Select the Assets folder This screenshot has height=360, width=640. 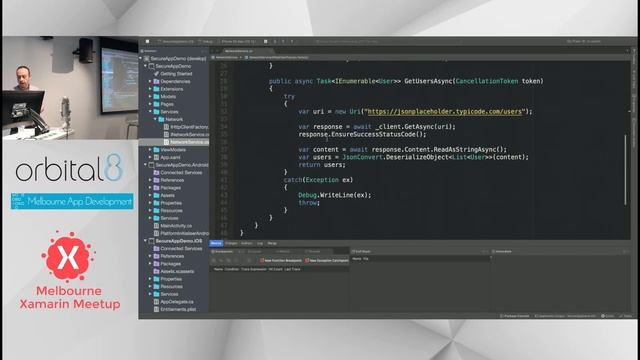click(x=167, y=196)
